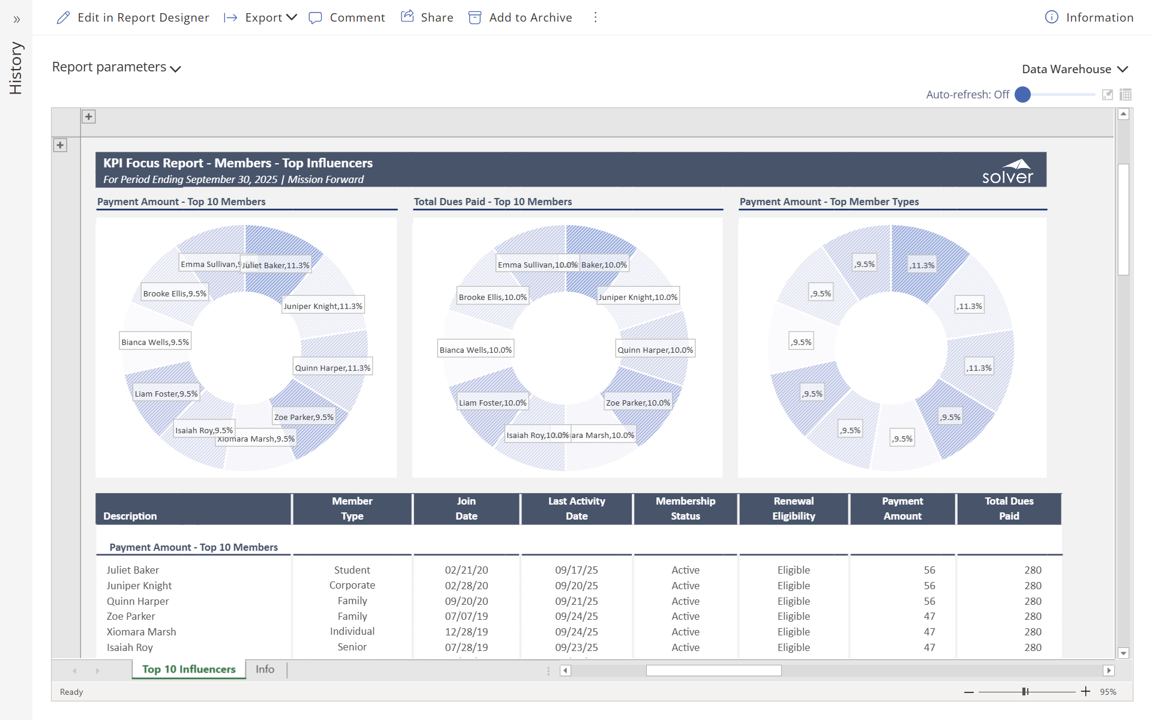The image size is (1152, 720).
Task: Expand the column group plus button
Action: [89, 117]
